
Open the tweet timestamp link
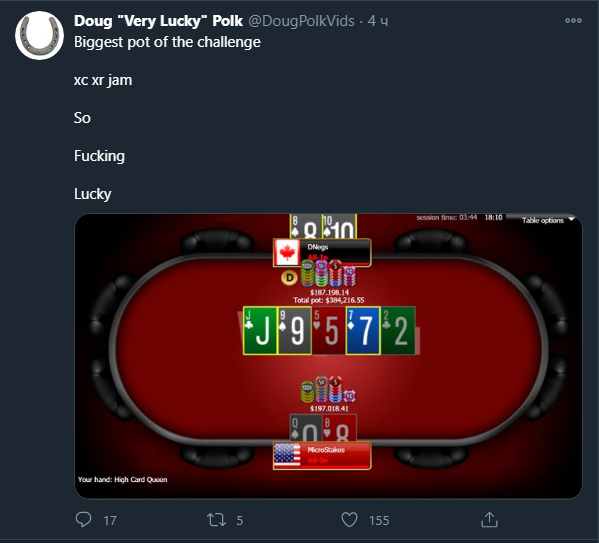pos(378,21)
